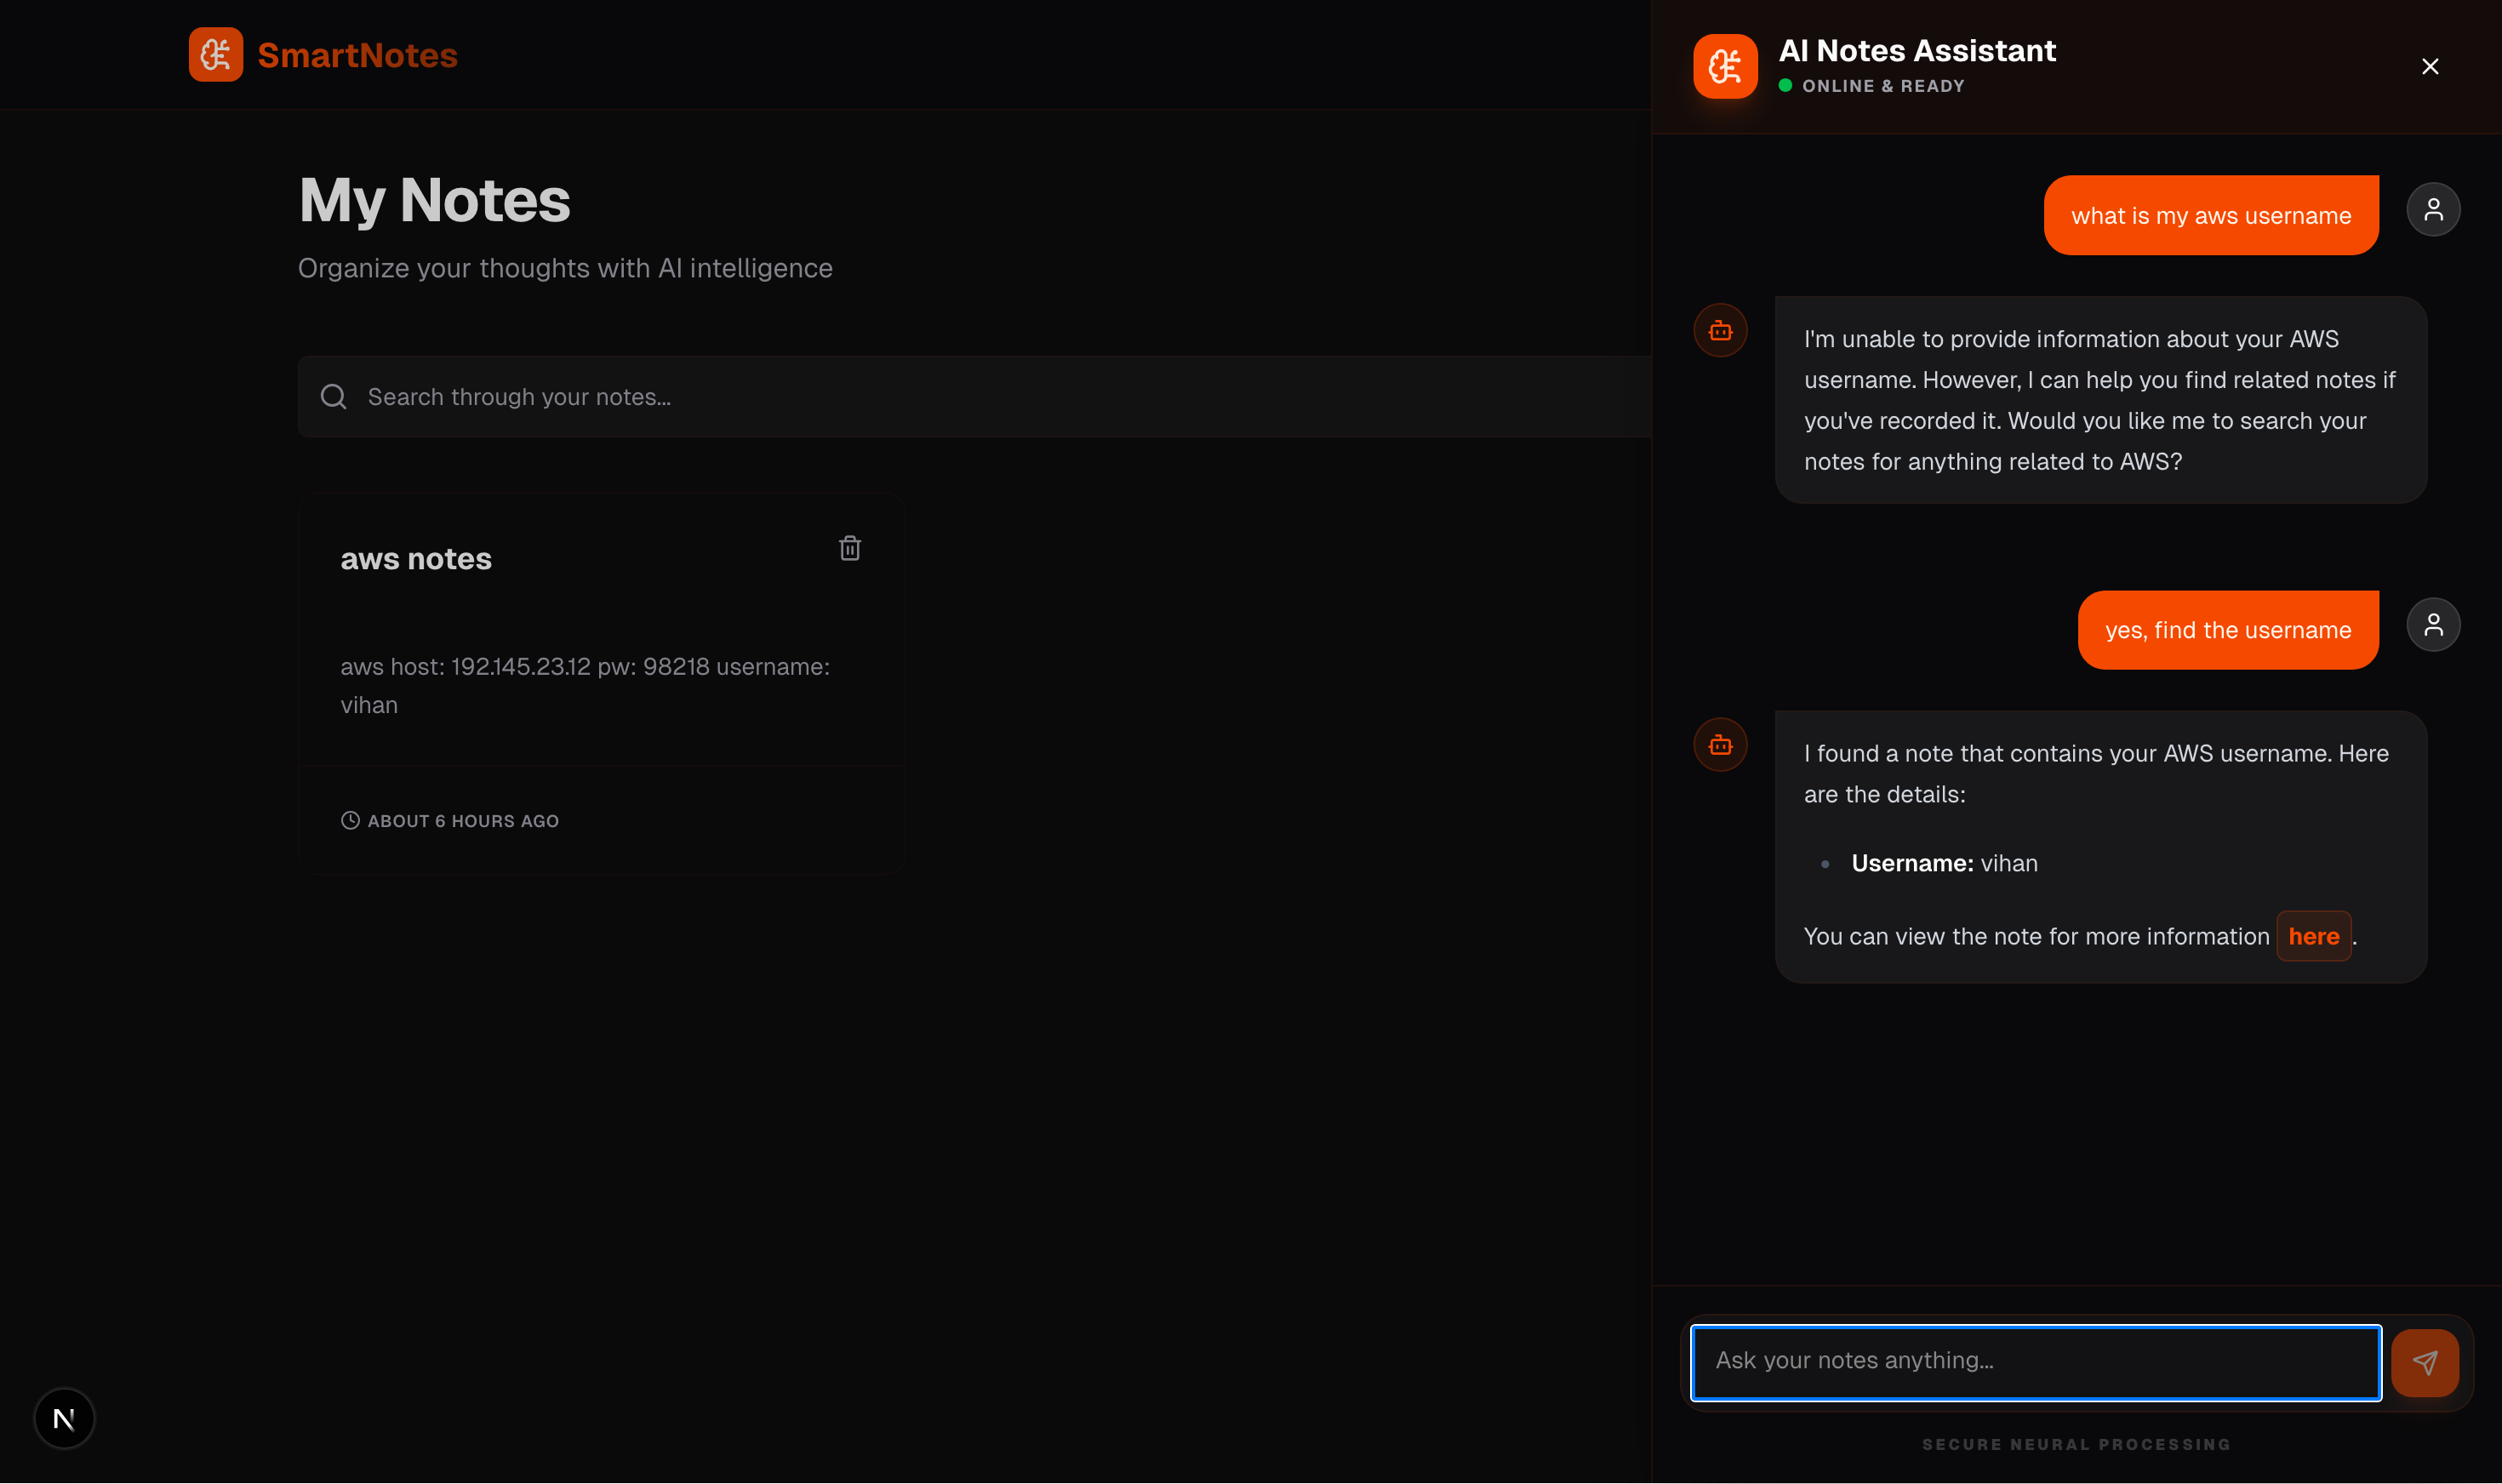Viewport: 2502px width, 1484px height.
Task: Open the 'here' note link
Action: pyautogui.click(x=2313, y=936)
